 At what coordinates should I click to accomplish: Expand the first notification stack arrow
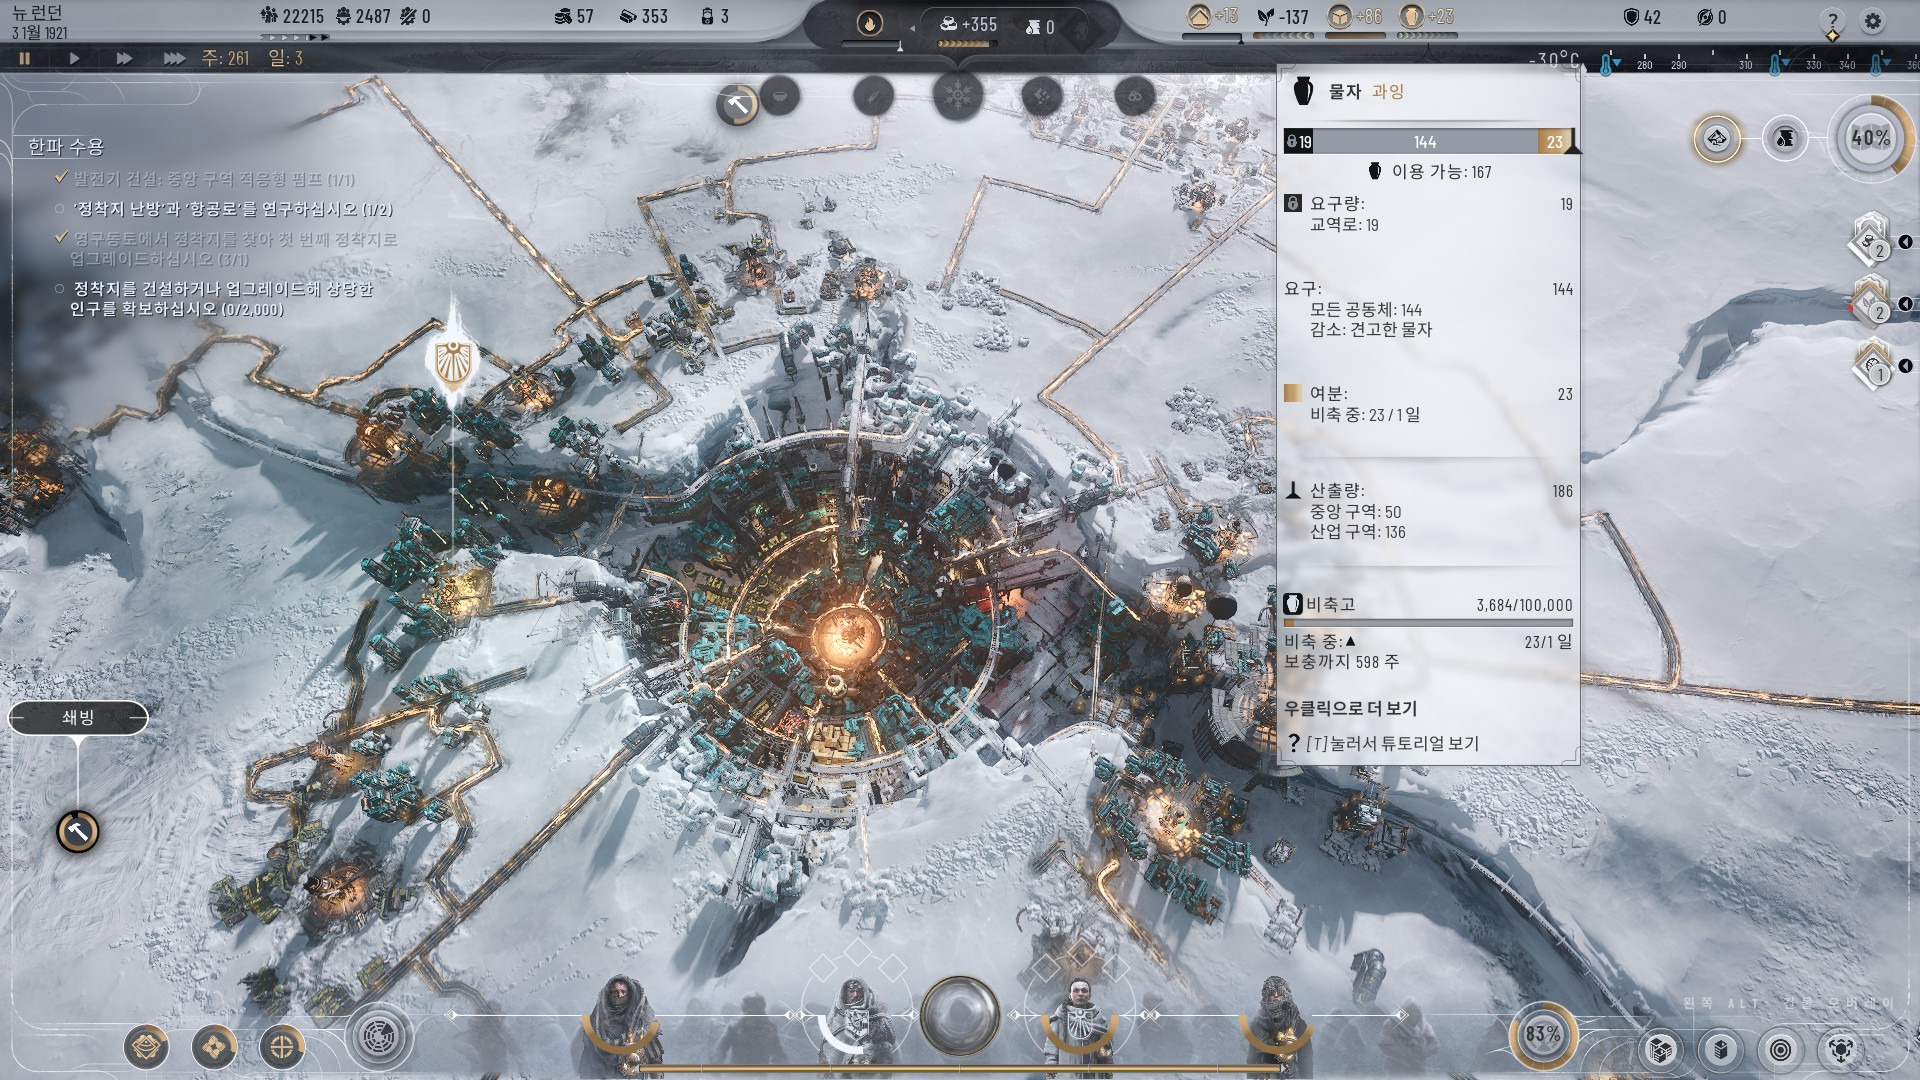(x=1905, y=242)
